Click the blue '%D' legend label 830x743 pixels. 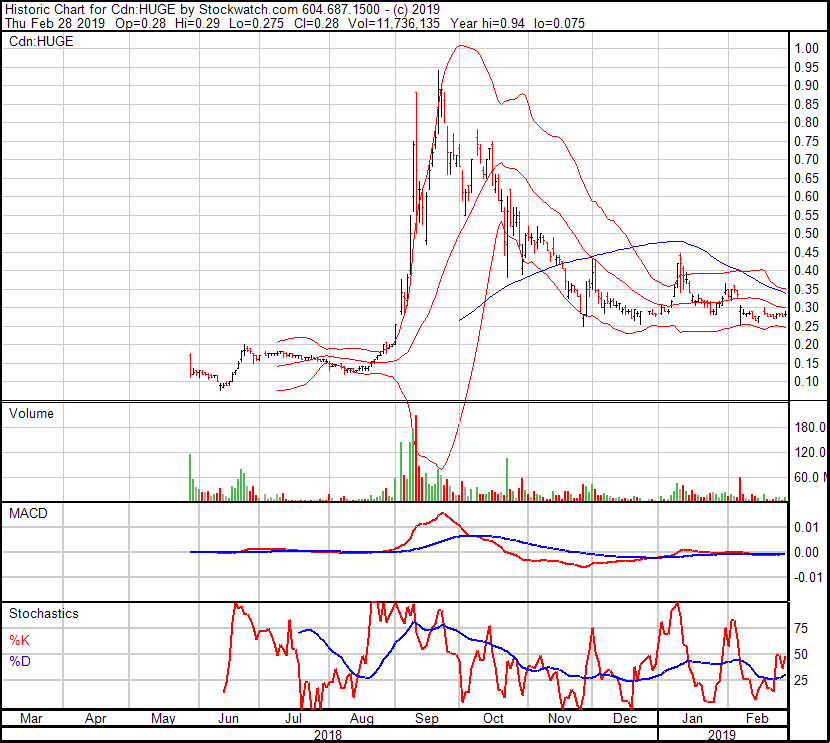[20, 662]
